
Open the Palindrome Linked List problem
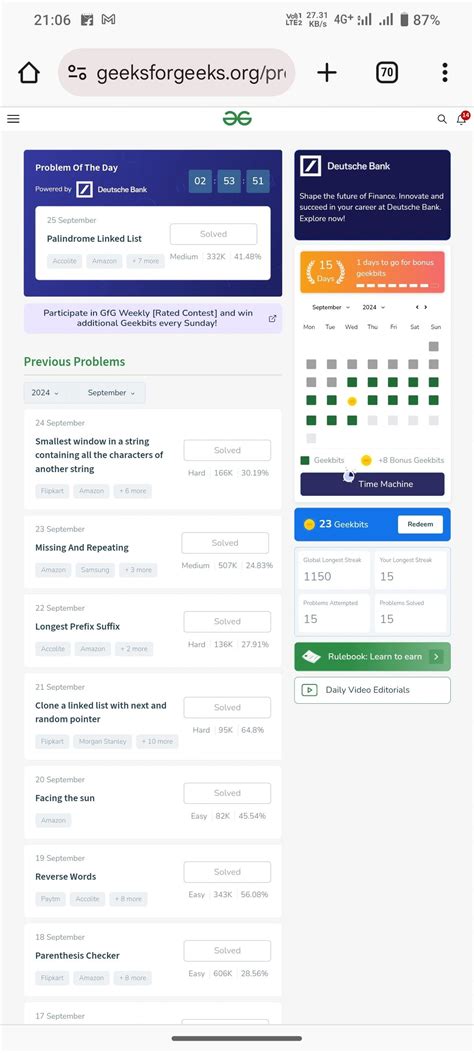(x=94, y=238)
